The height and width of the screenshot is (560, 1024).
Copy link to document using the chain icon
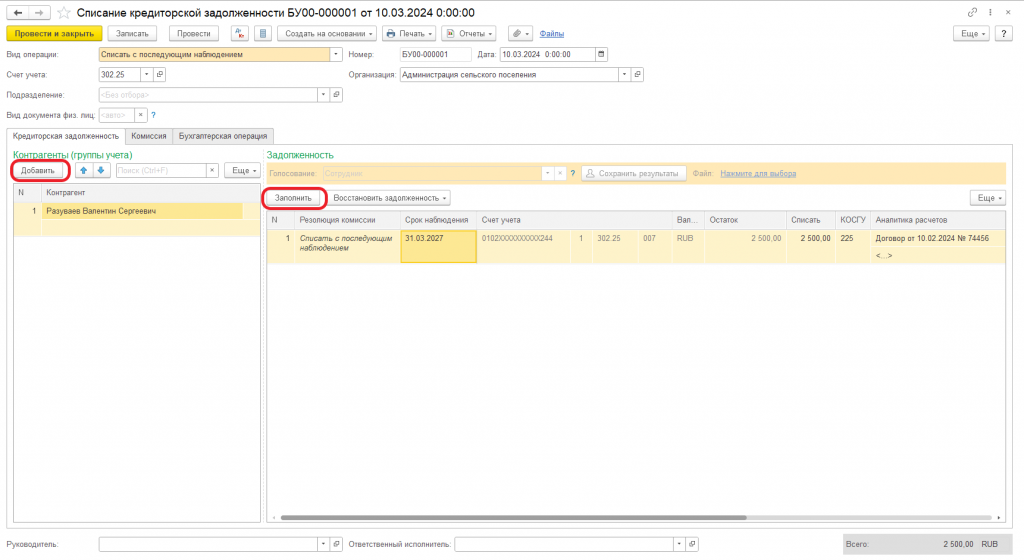972,12
